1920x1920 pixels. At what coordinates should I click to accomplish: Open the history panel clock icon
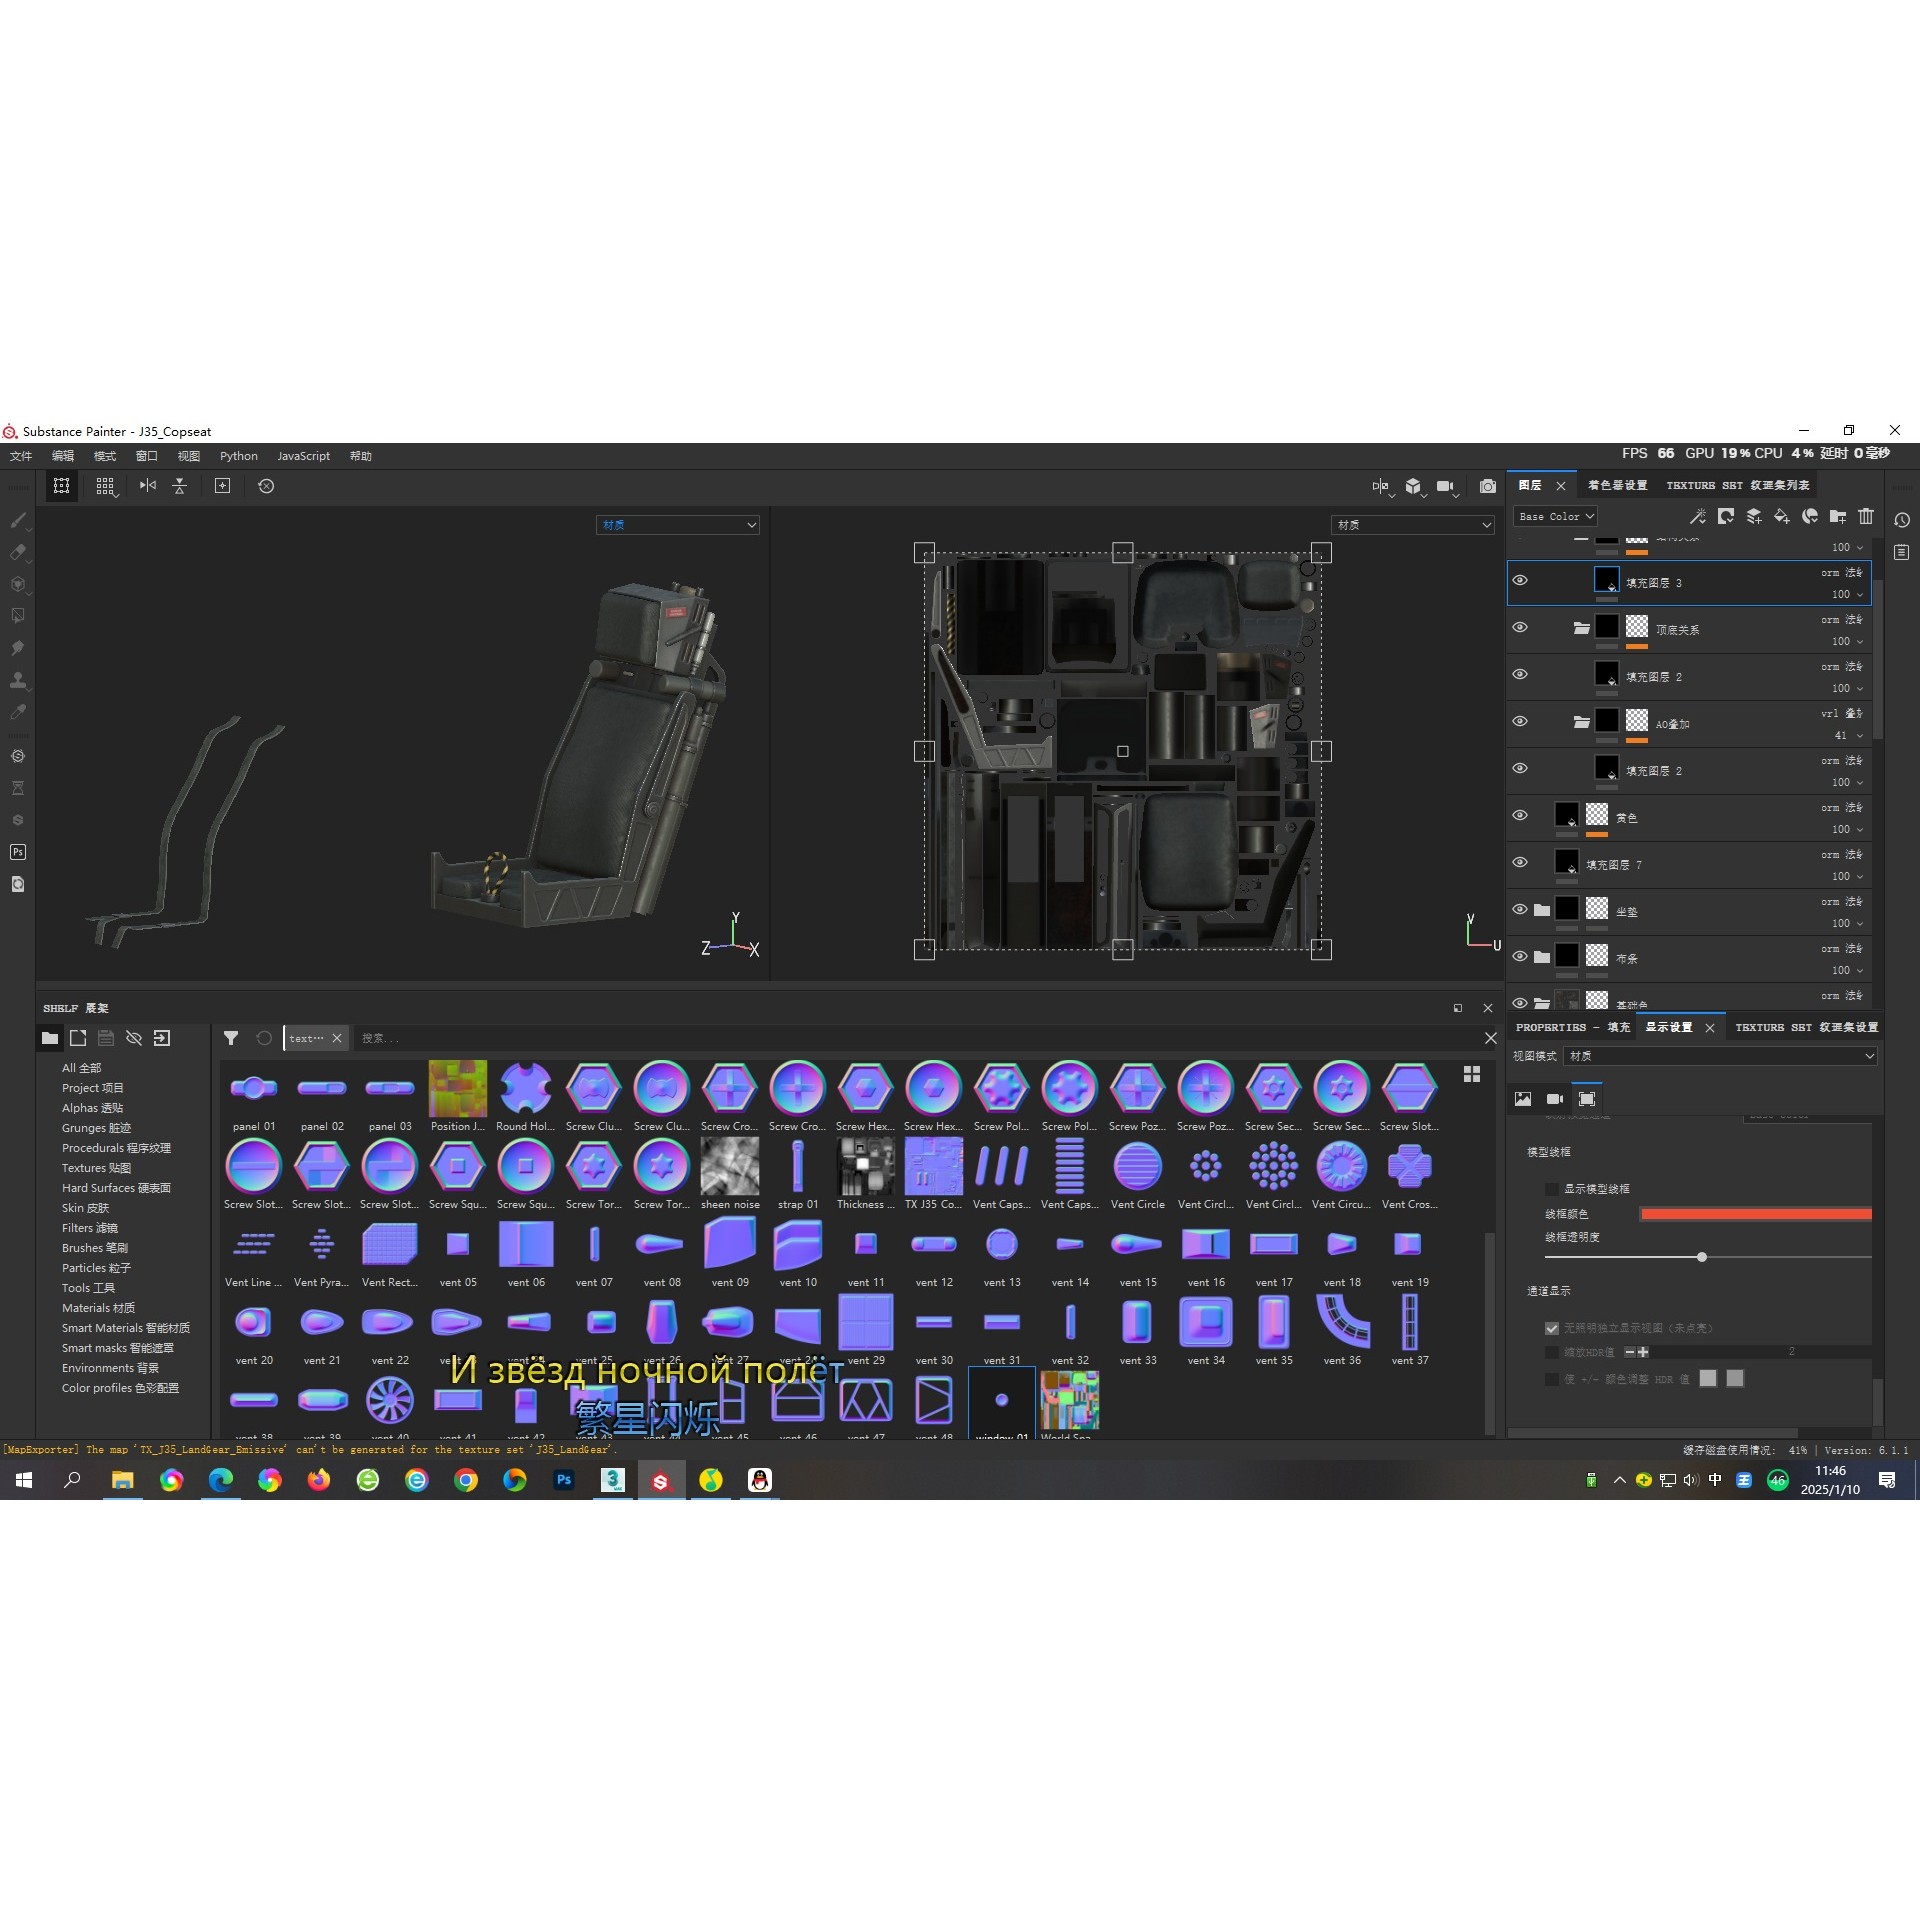tap(1902, 520)
